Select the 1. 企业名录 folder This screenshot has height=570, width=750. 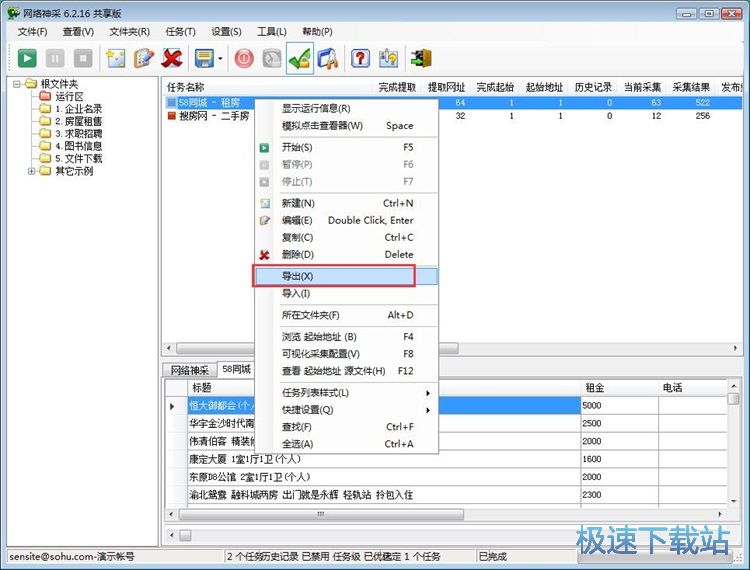(78, 109)
